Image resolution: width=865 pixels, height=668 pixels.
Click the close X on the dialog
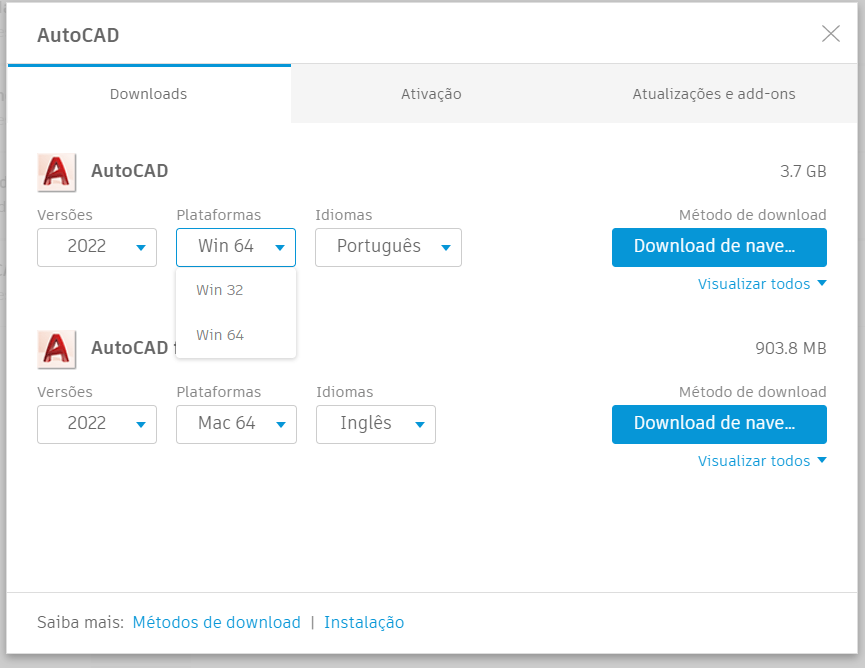tap(830, 33)
